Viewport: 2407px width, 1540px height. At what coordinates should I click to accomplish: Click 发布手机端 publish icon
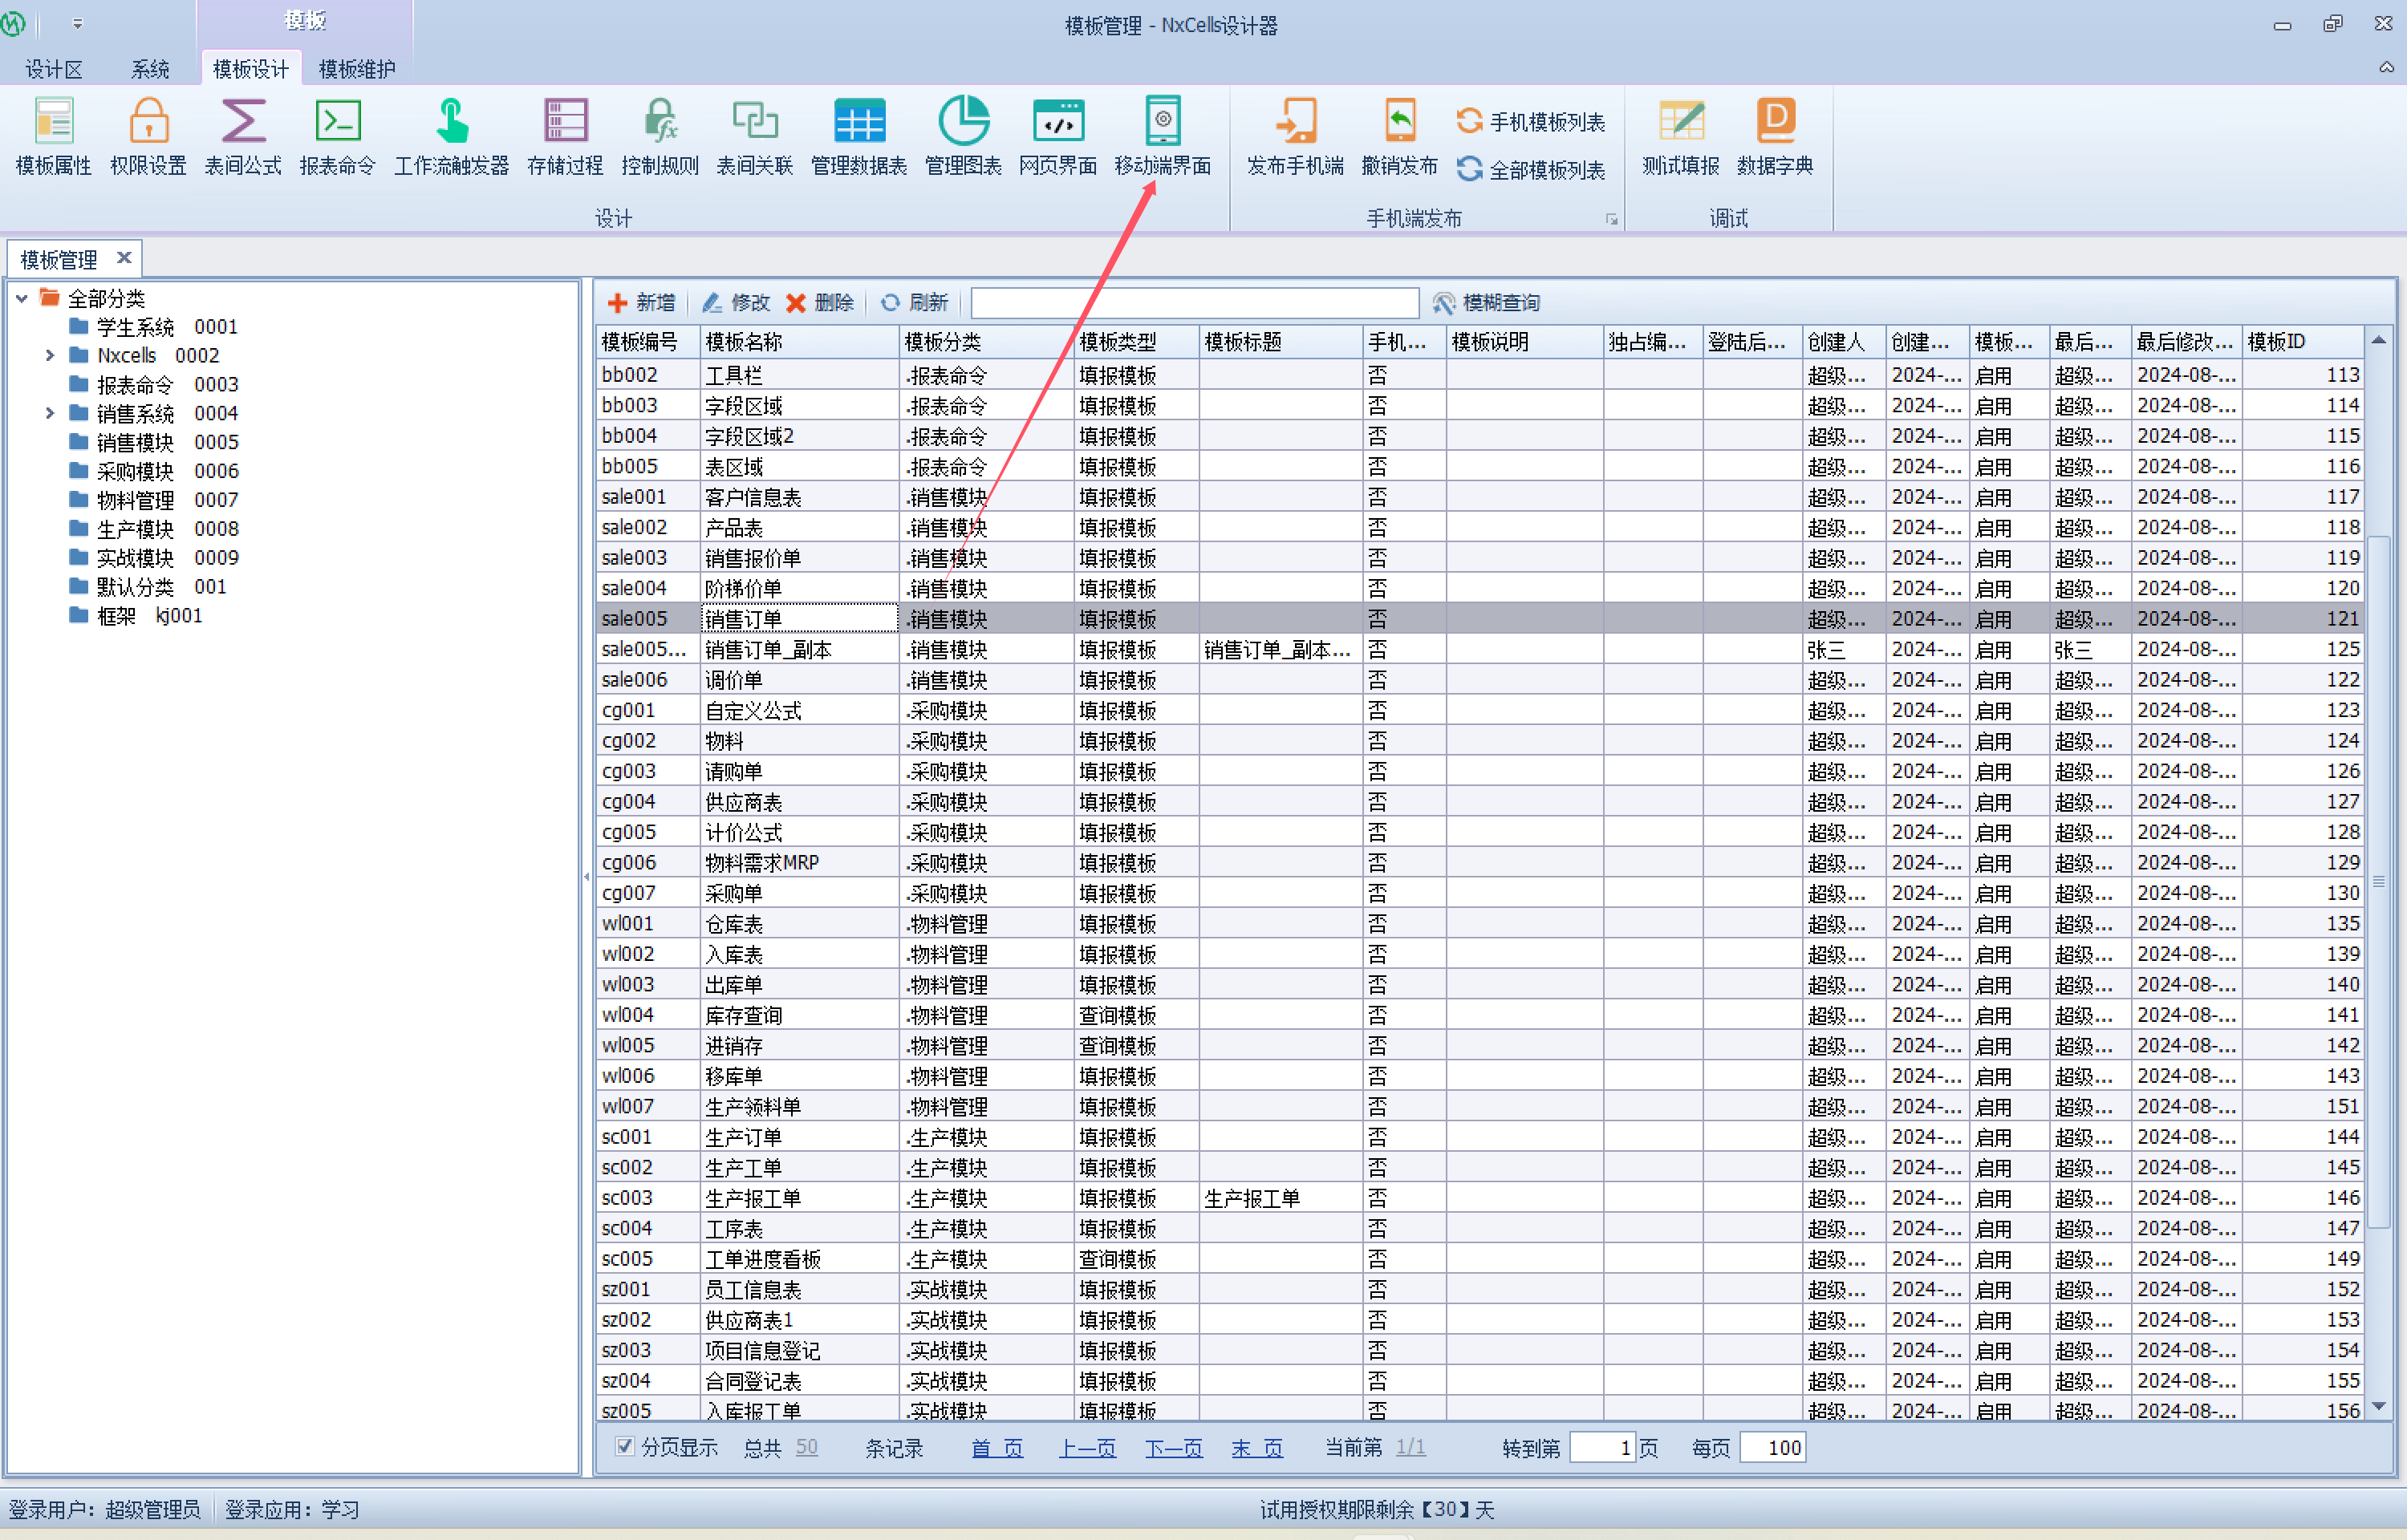pyautogui.click(x=1295, y=123)
